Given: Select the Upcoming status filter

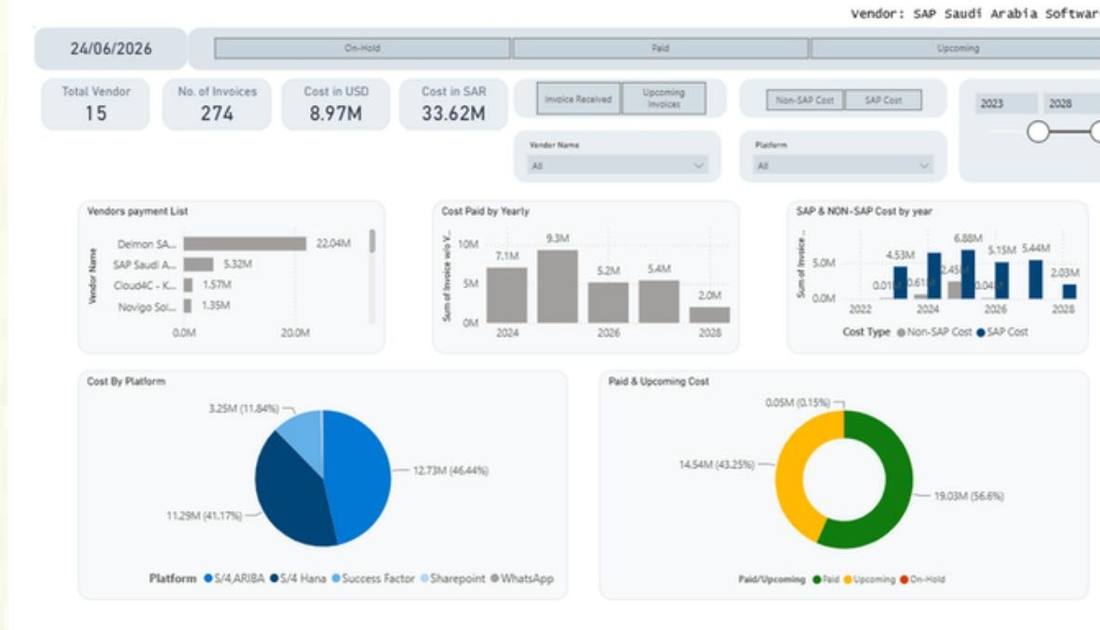Looking at the screenshot, I should tap(957, 48).
